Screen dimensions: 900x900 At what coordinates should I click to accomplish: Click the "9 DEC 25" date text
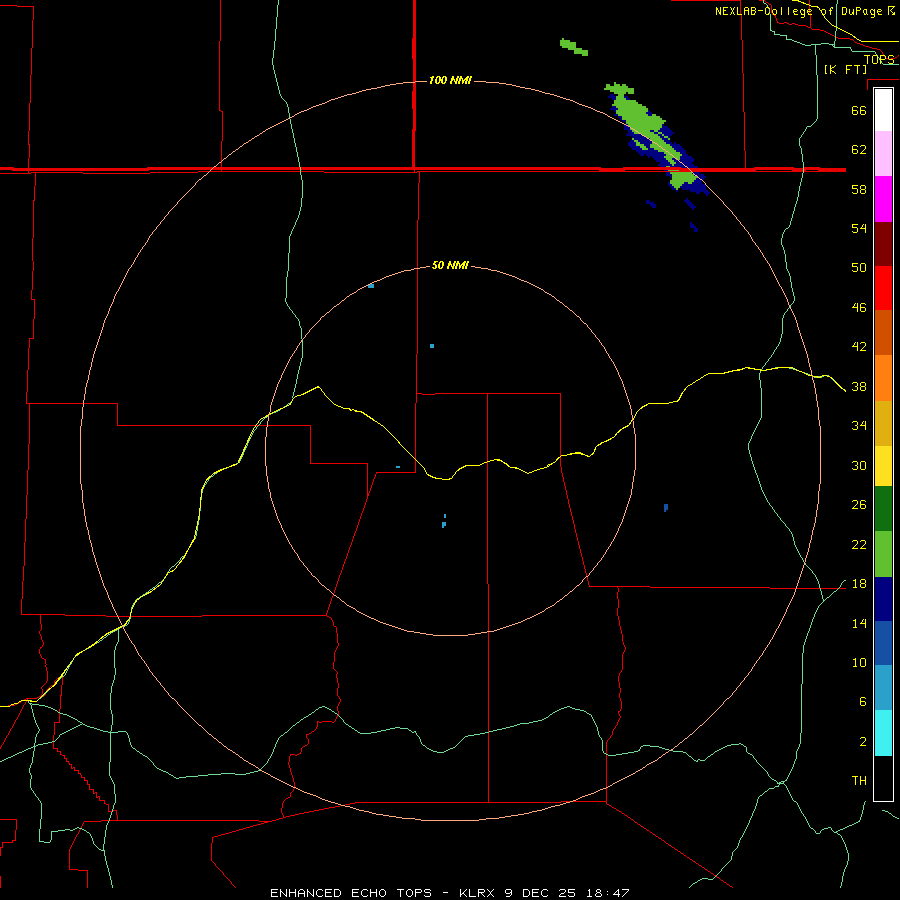tap(540, 893)
